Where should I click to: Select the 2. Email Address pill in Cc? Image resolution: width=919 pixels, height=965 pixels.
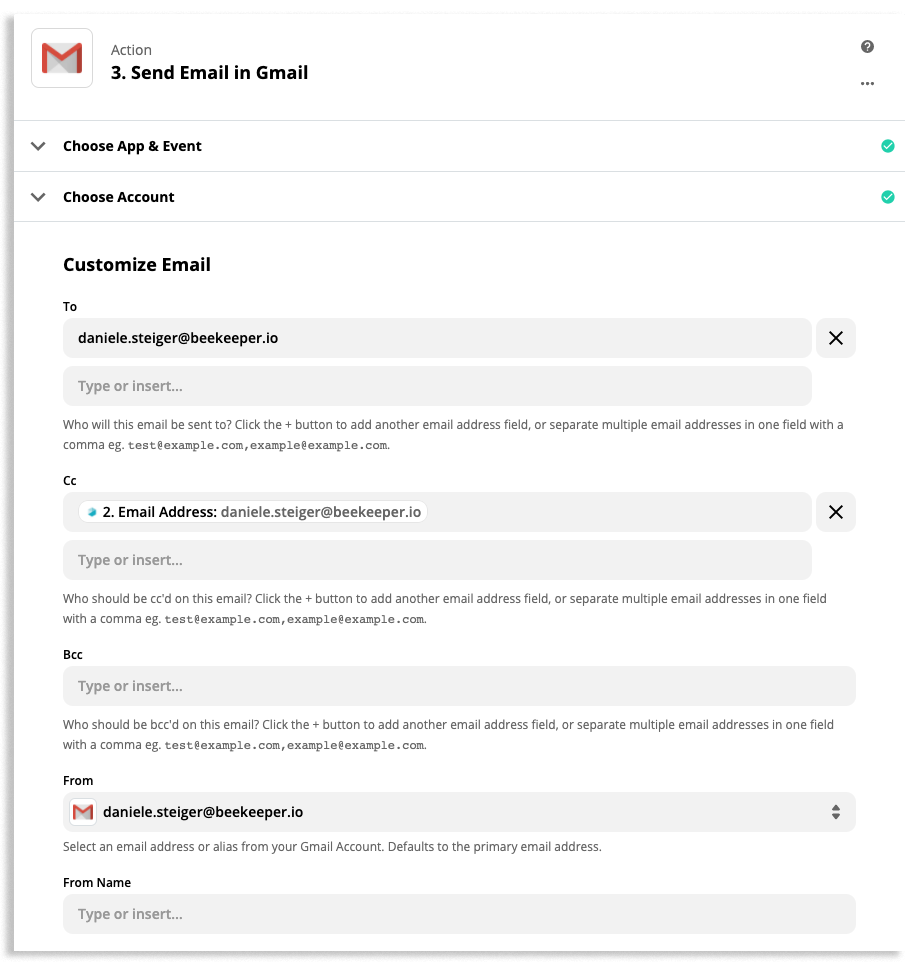pos(253,512)
